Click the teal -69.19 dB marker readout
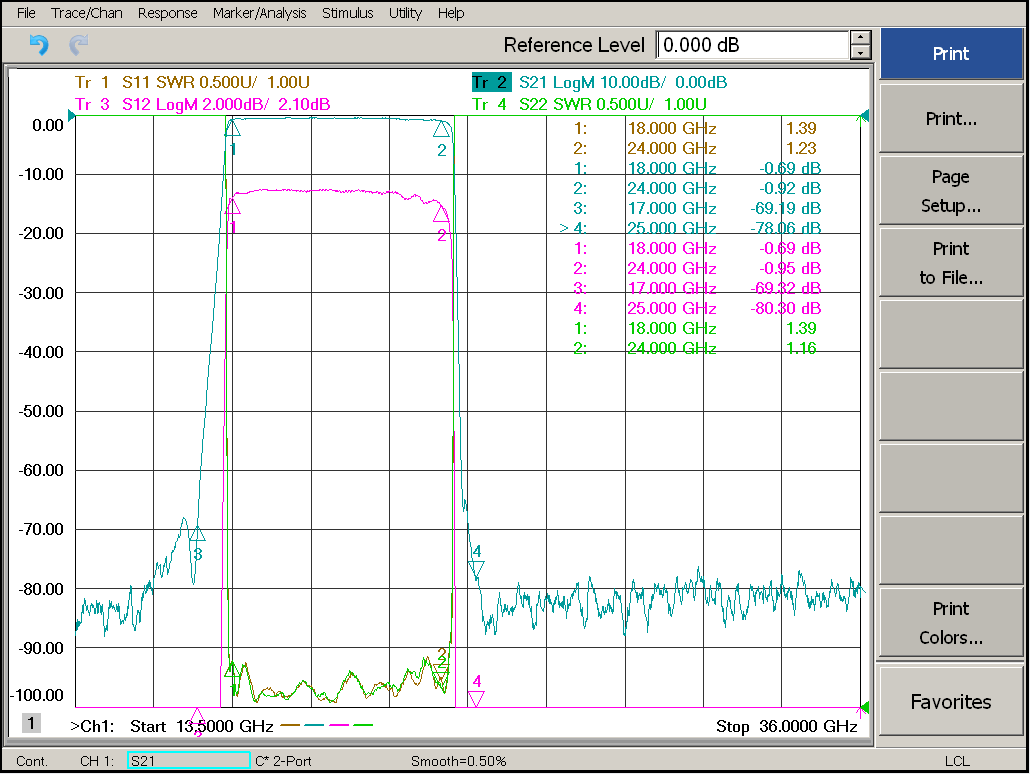This screenshot has height=774, width=1030. pos(785,208)
